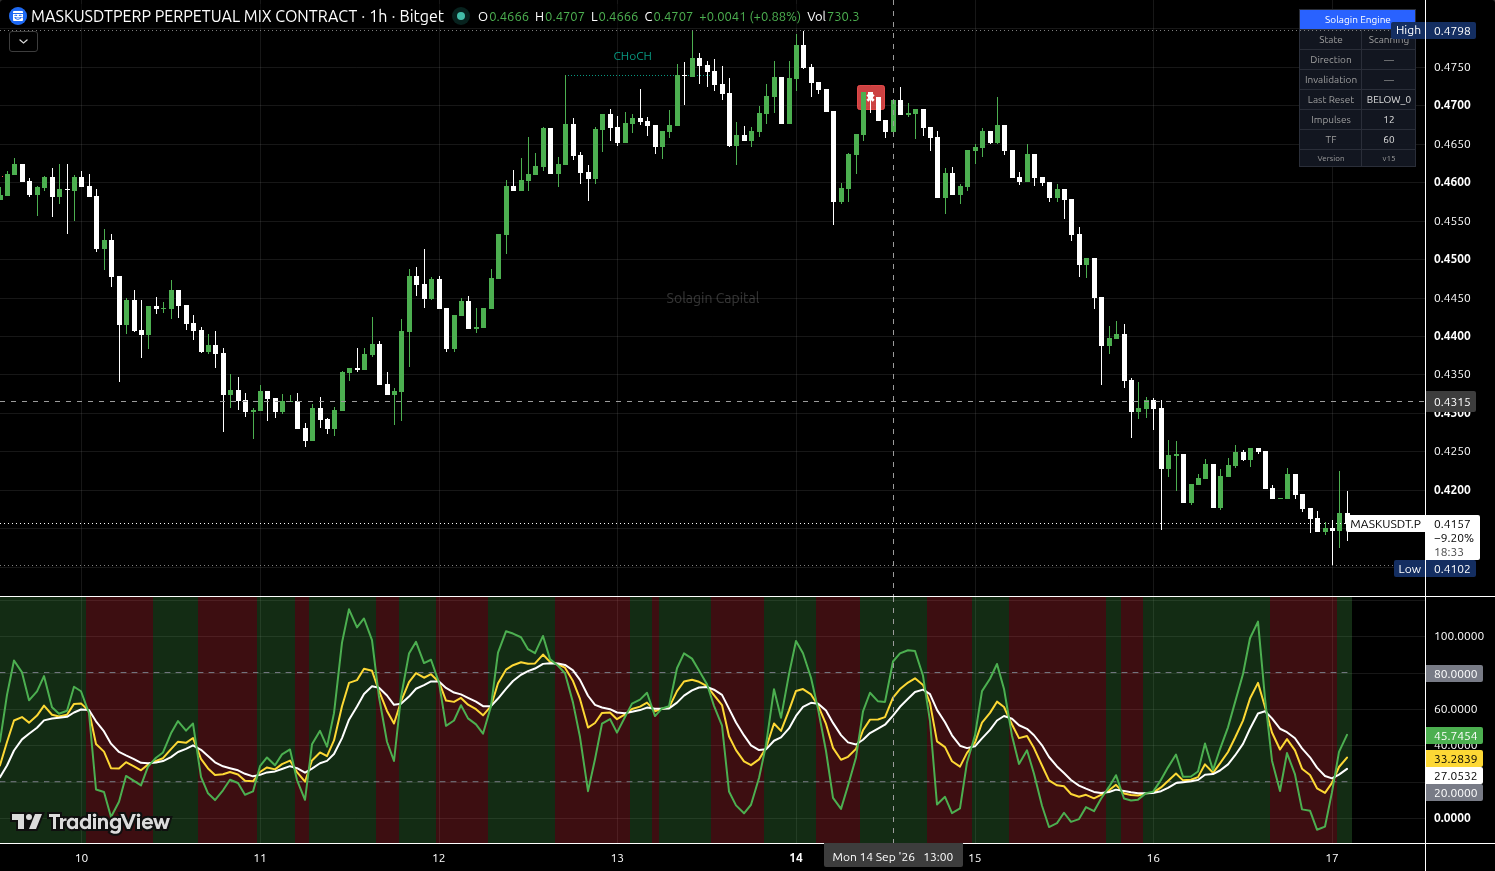The image size is (1495, 871).
Task: Click the Invalidation row label
Action: [x=1330, y=80]
